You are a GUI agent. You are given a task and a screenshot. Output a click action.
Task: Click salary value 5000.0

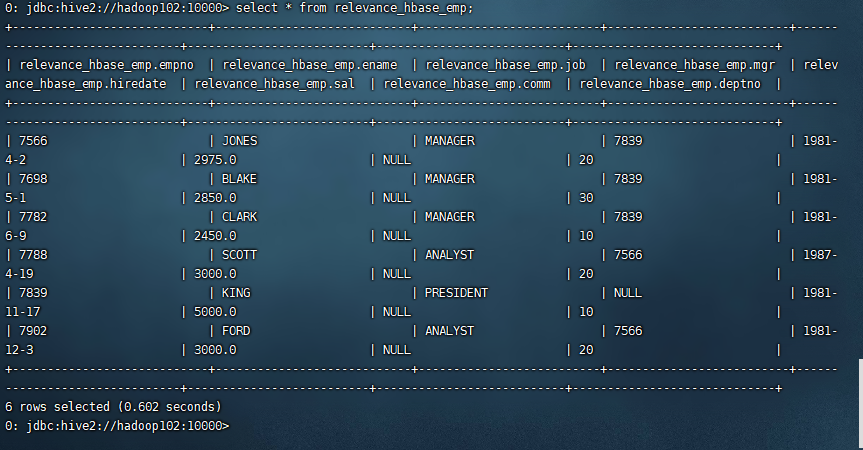coord(215,312)
